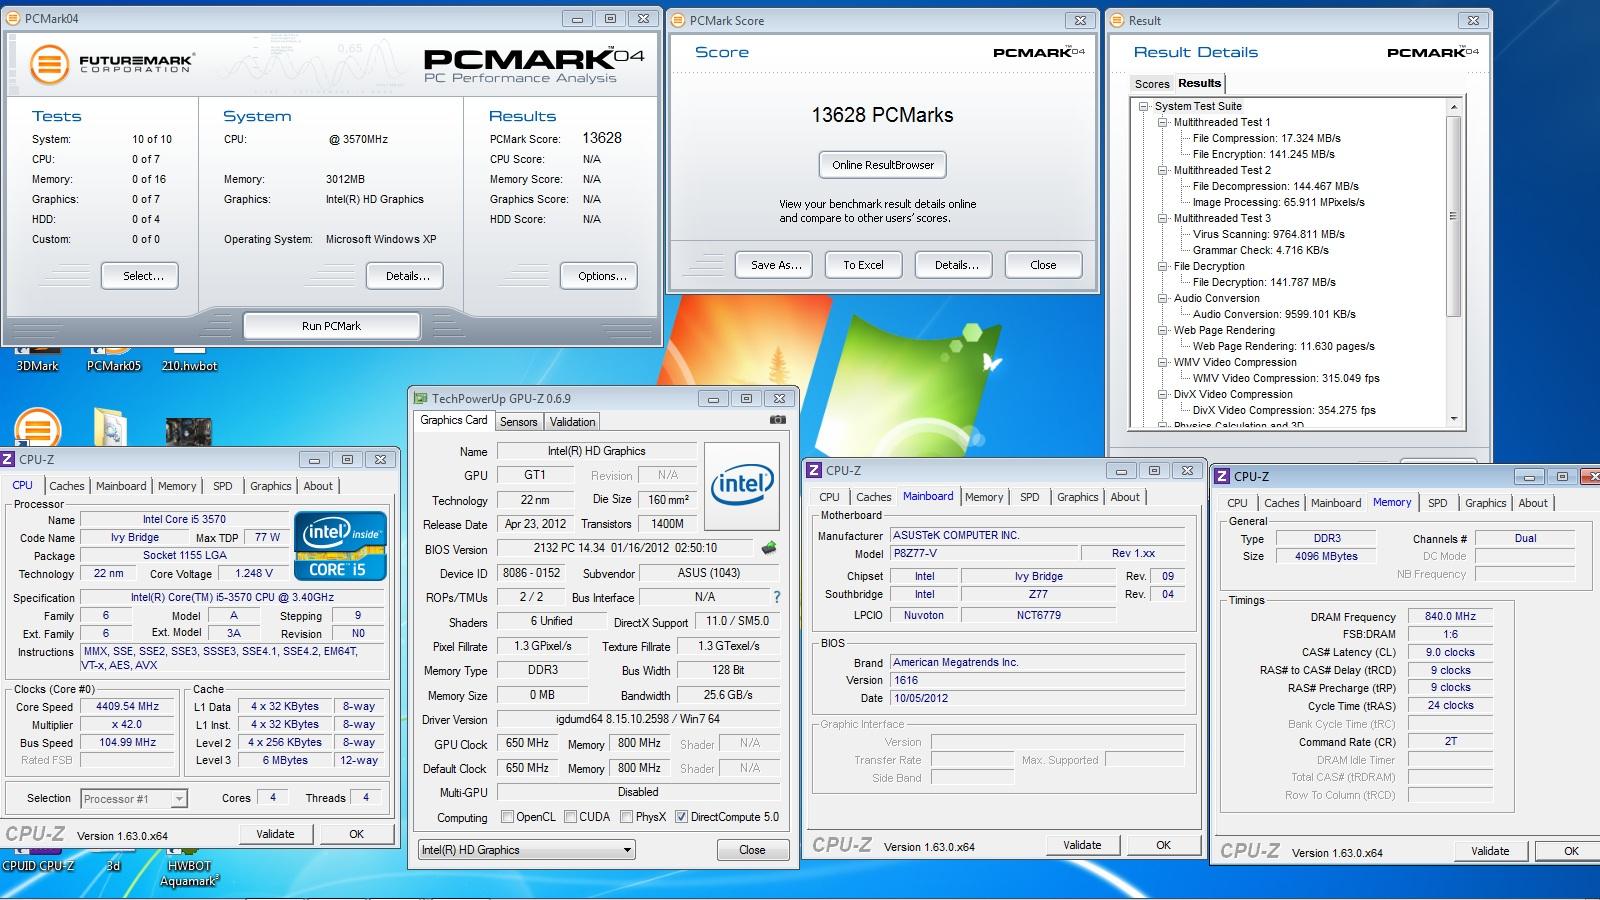Viewport: 1600px width, 900px height.
Task: Click the CPU-Z Mainboard window title icon
Action: [814, 470]
